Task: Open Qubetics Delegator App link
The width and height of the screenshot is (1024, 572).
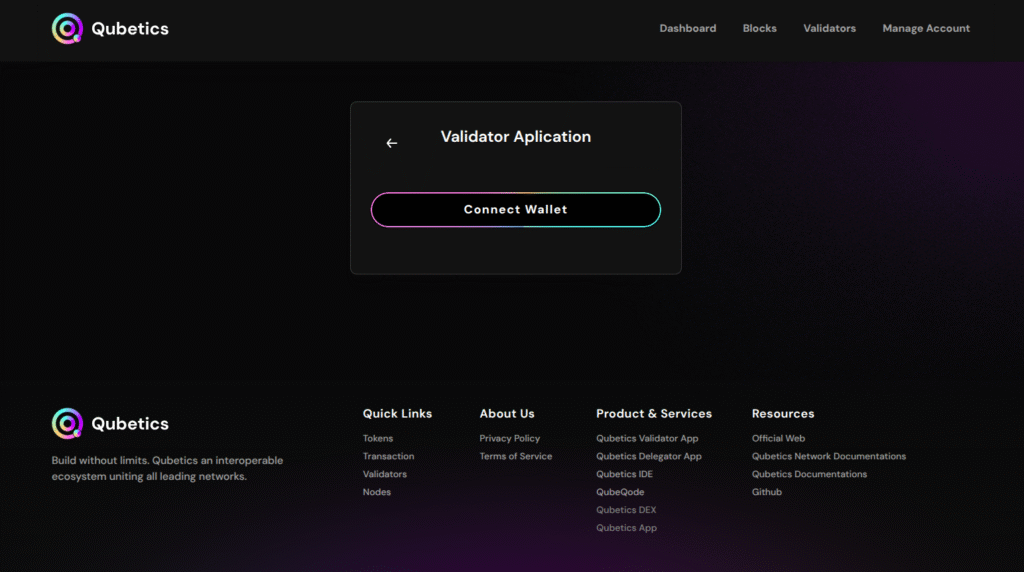Action: tap(648, 456)
